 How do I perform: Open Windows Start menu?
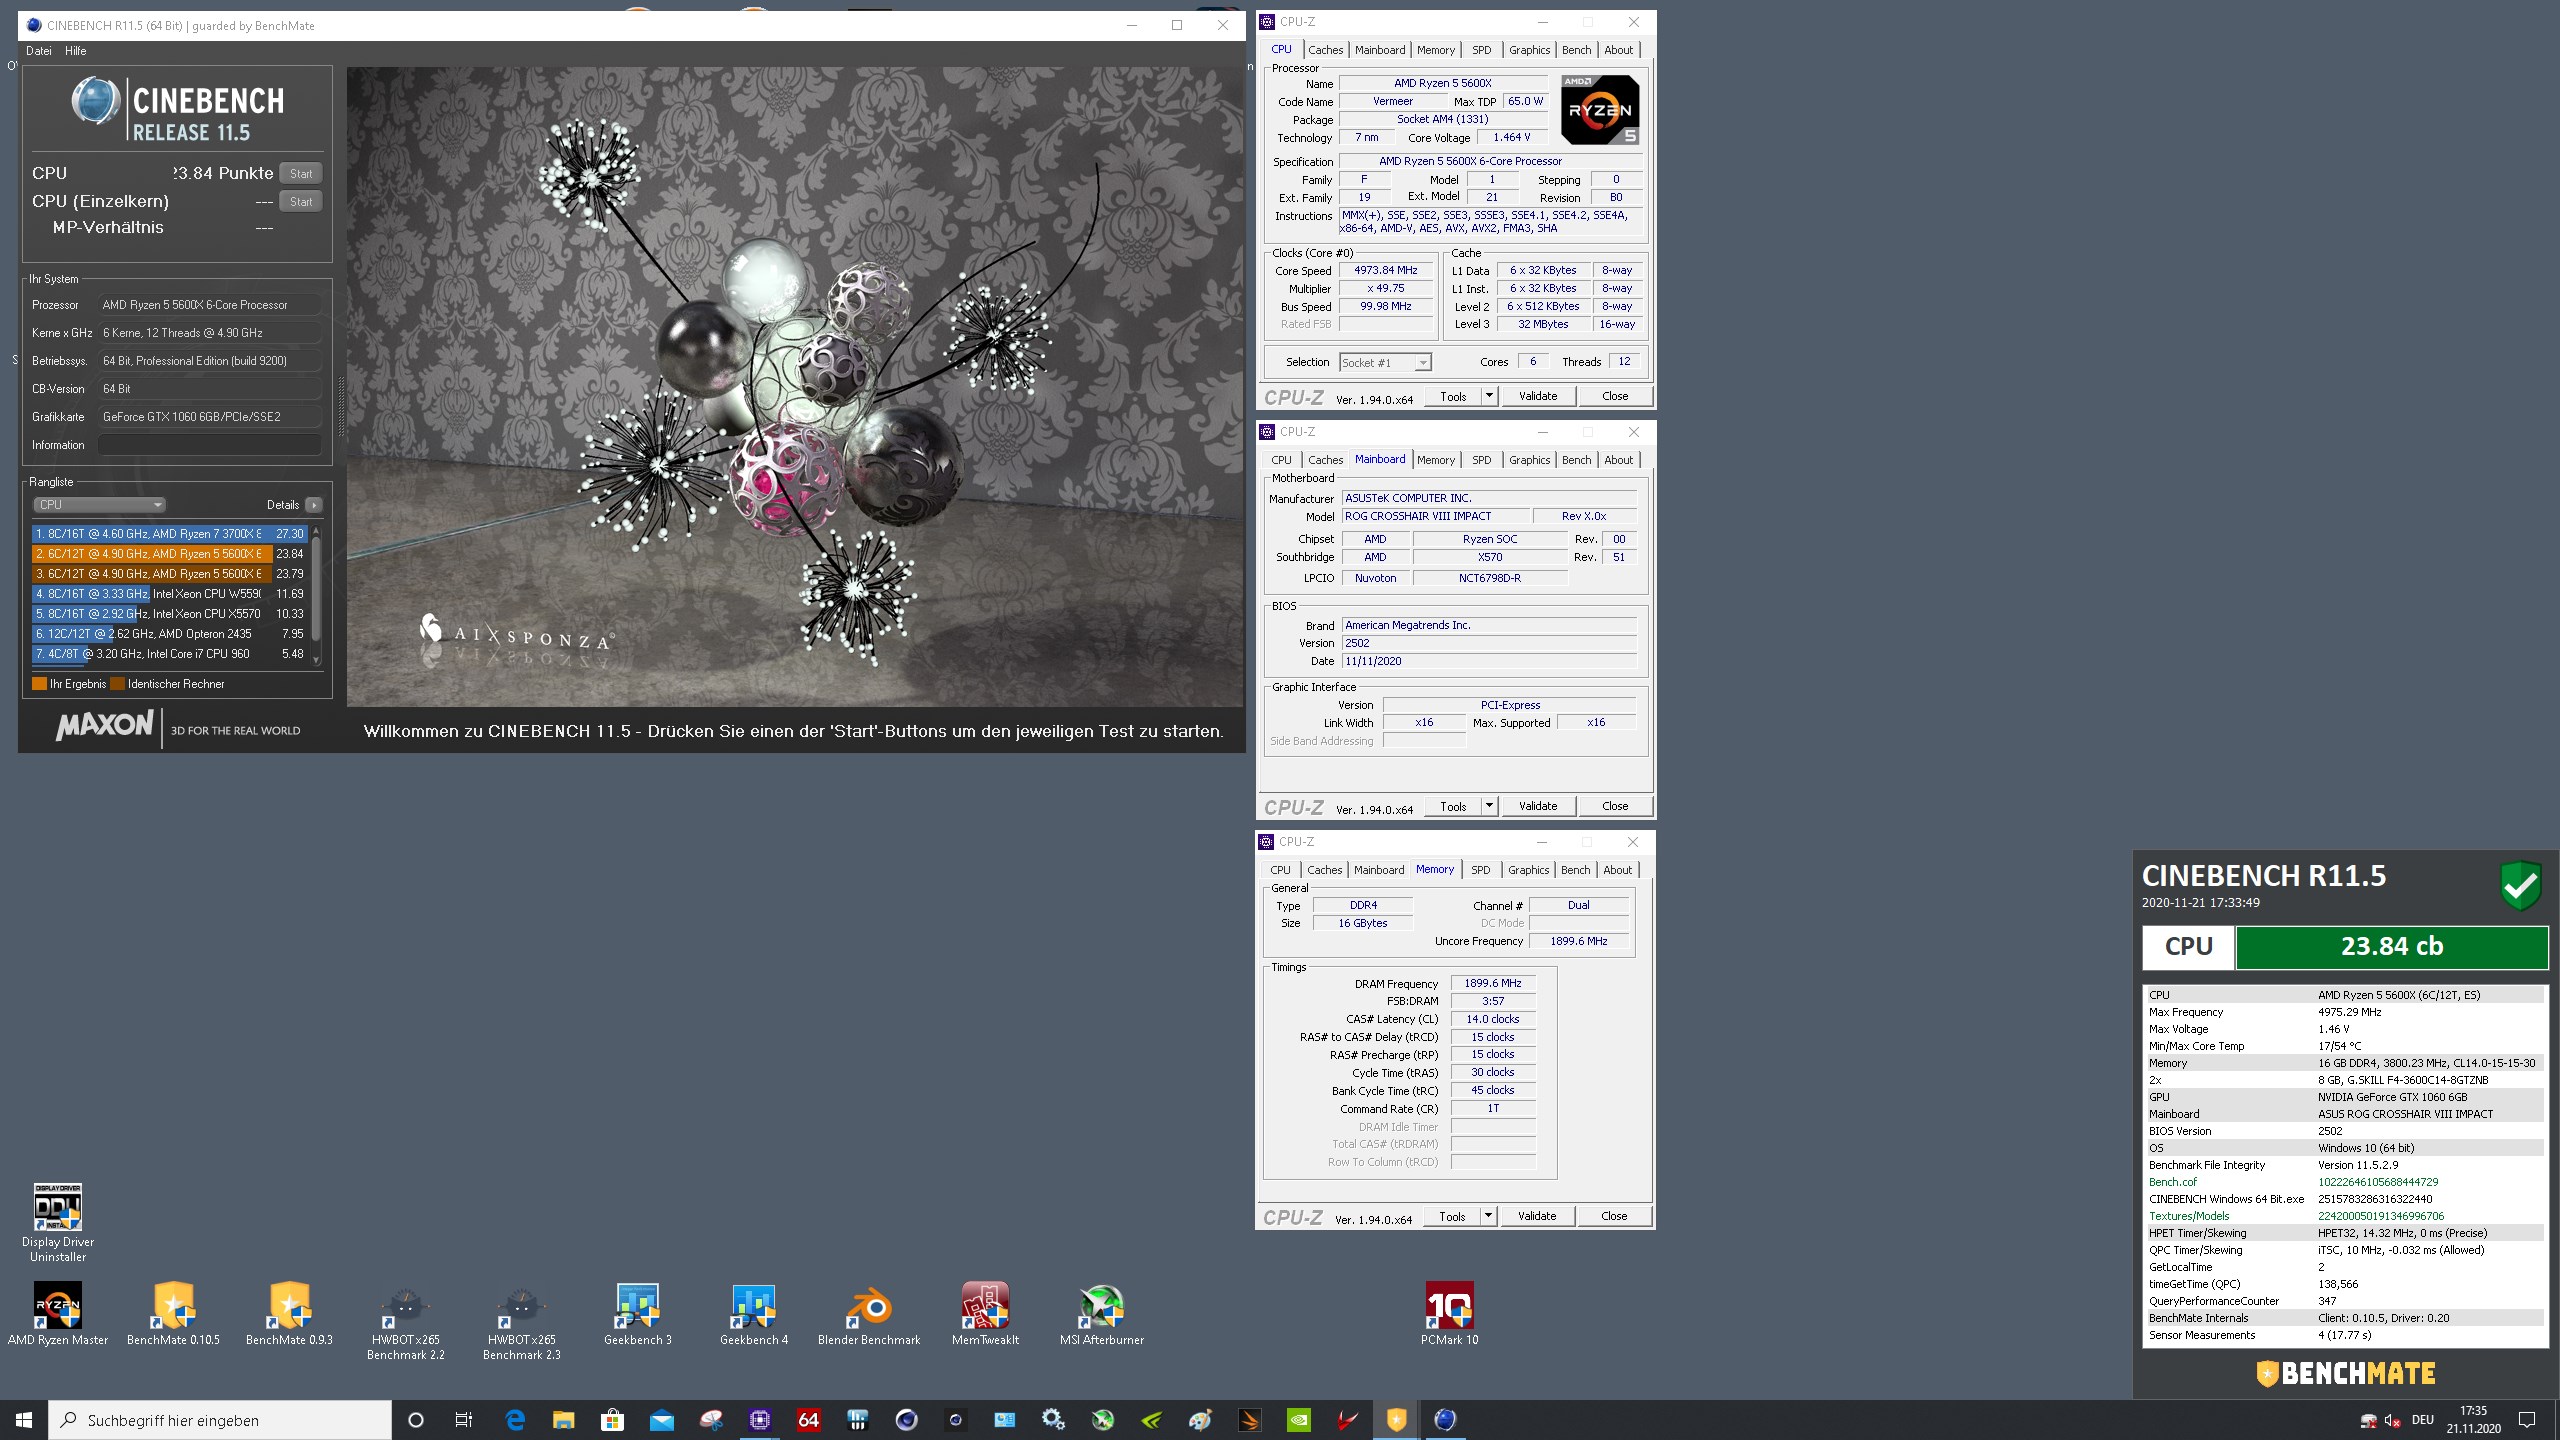[x=24, y=1420]
